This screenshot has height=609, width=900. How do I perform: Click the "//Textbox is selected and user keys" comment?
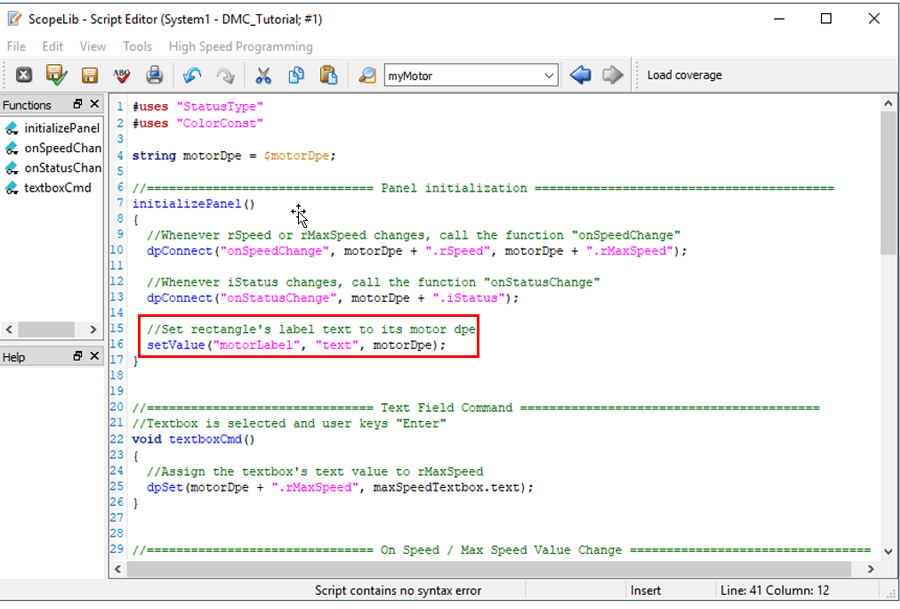(289, 424)
